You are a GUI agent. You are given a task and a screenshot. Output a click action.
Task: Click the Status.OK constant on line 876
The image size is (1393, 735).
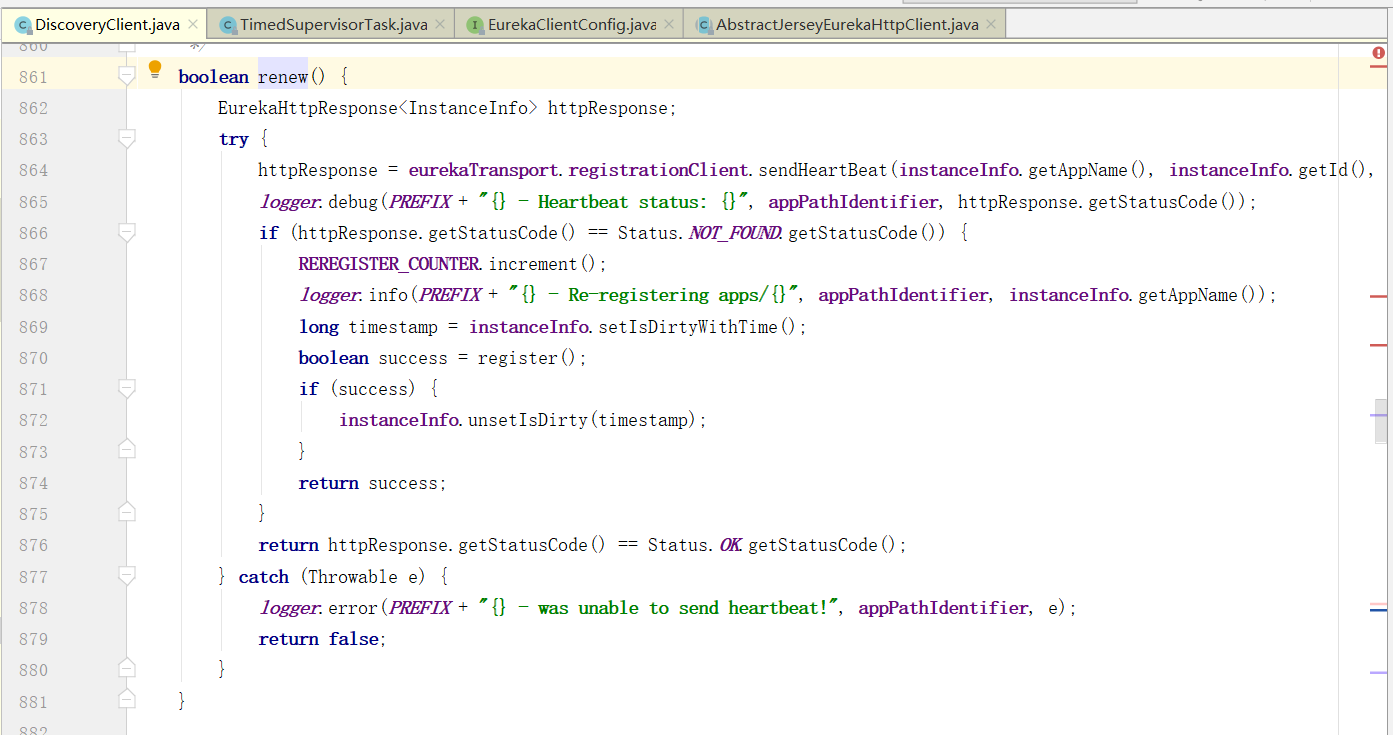click(x=694, y=545)
